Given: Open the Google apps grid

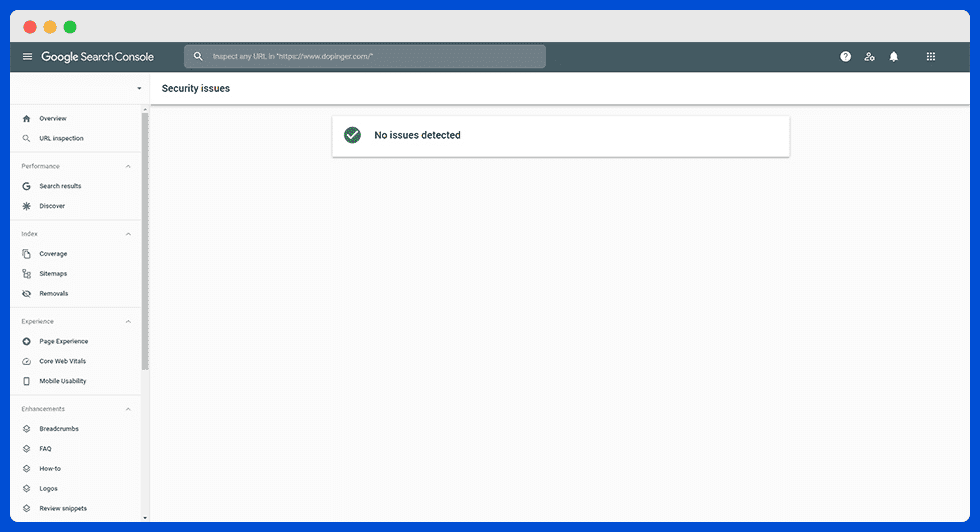Looking at the screenshot, I should [x=931, y=56].
